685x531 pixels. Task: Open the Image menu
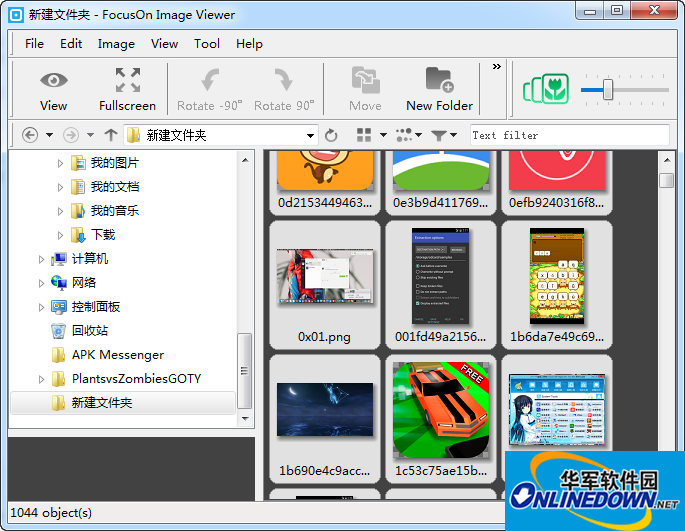[116, 44]
